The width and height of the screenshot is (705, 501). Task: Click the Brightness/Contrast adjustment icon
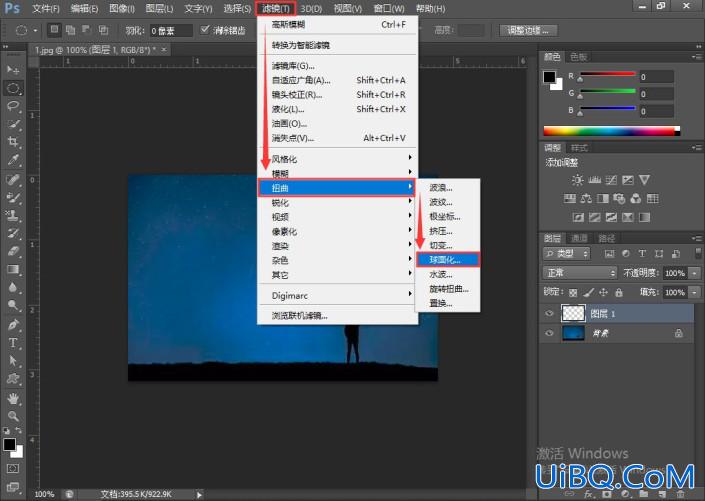point(577,180)
